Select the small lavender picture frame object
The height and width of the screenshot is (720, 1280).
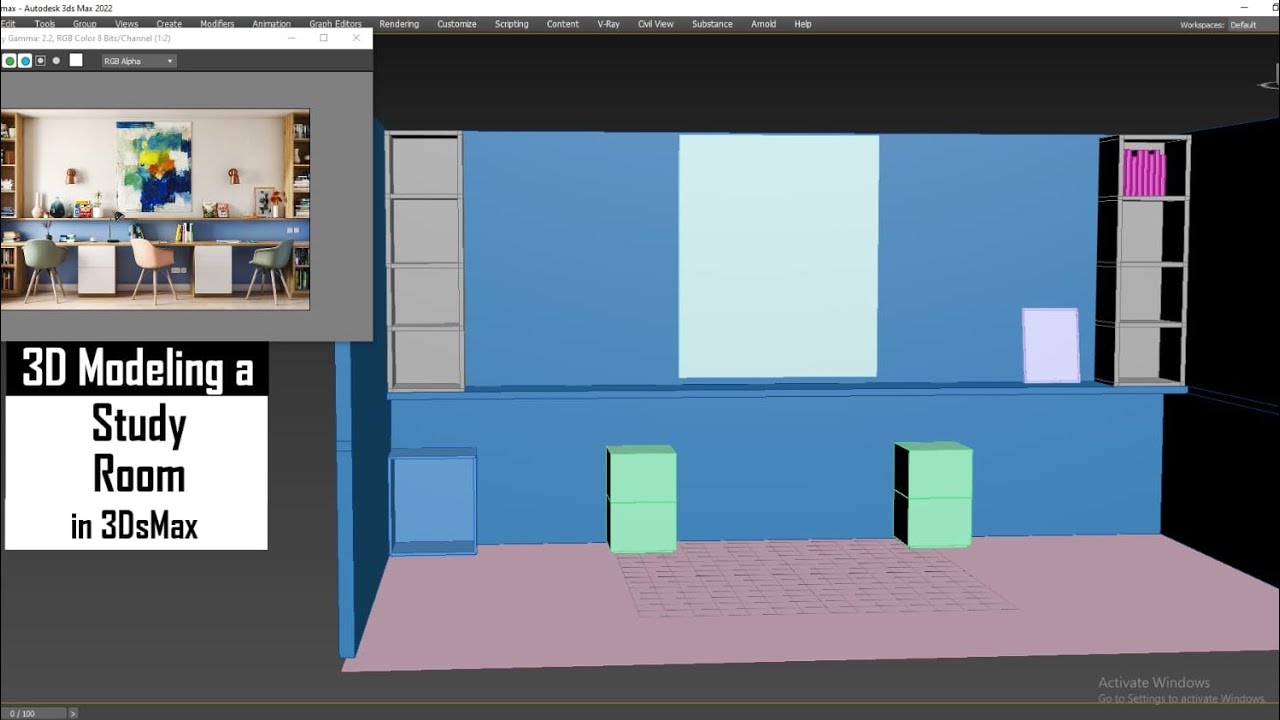(1051, 345)
